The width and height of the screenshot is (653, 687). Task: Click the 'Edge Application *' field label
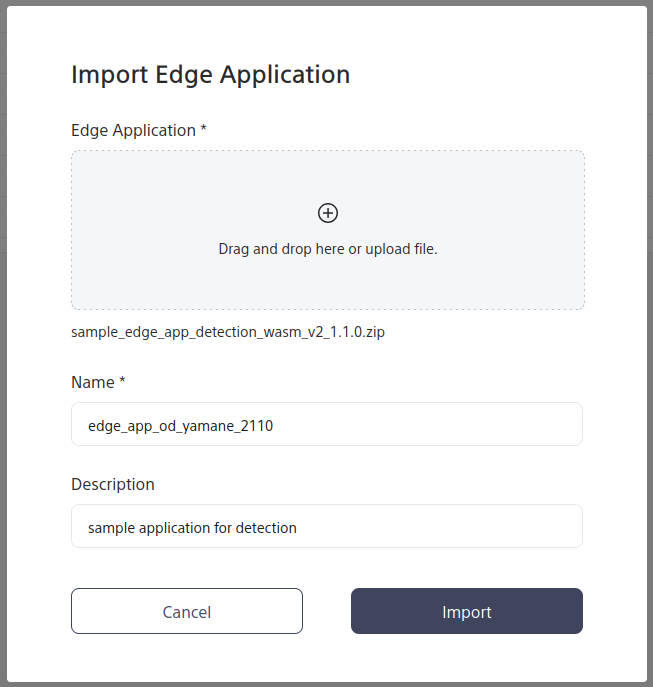point(133,130)
